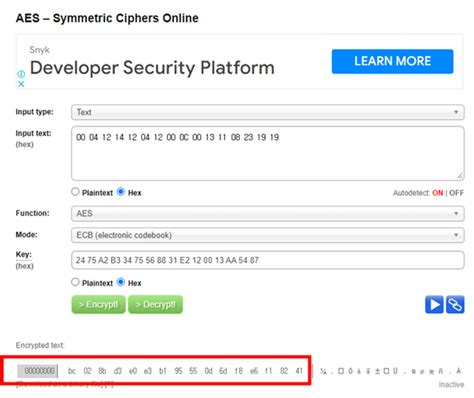
Task: Click the Developer Security Platform ad text
Action: pyautogui.click(x=152, y=68)
